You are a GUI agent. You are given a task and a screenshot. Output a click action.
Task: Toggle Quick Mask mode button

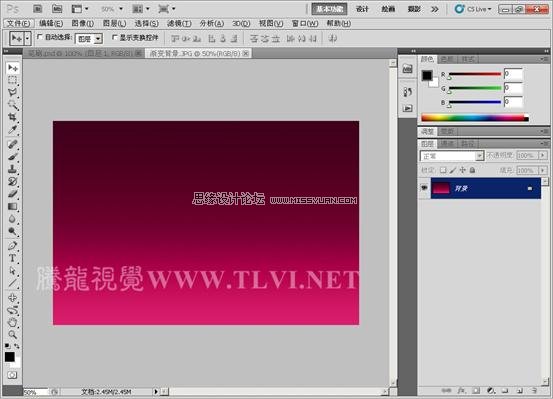pyautogui.click(x=12, y=375)
